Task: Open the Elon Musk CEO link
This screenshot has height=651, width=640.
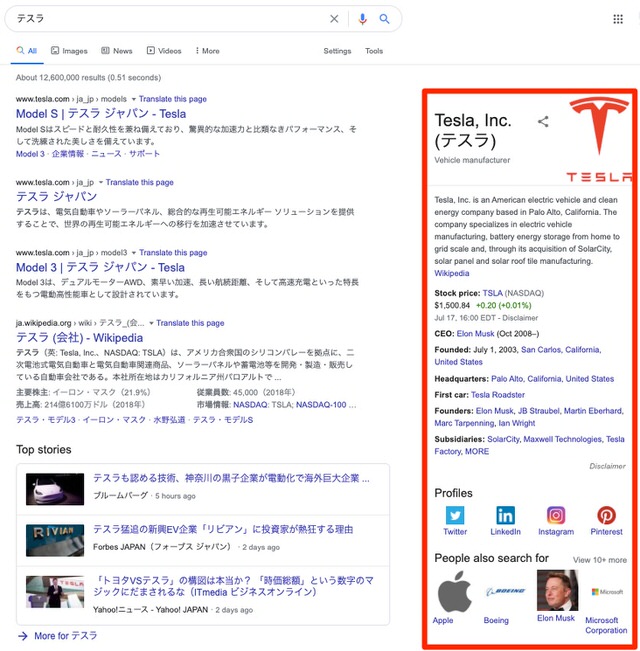Action: click(475, 334)
